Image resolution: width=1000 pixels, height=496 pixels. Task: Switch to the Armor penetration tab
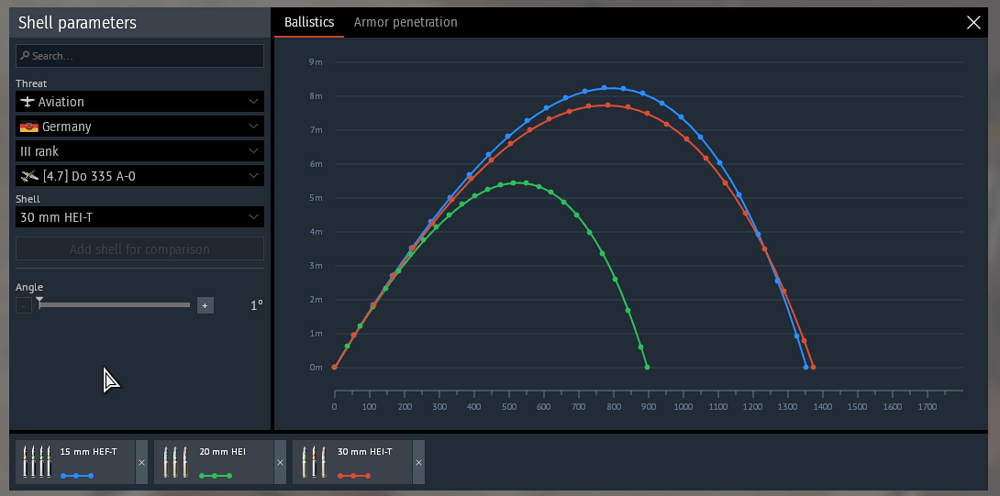[406, 22]
